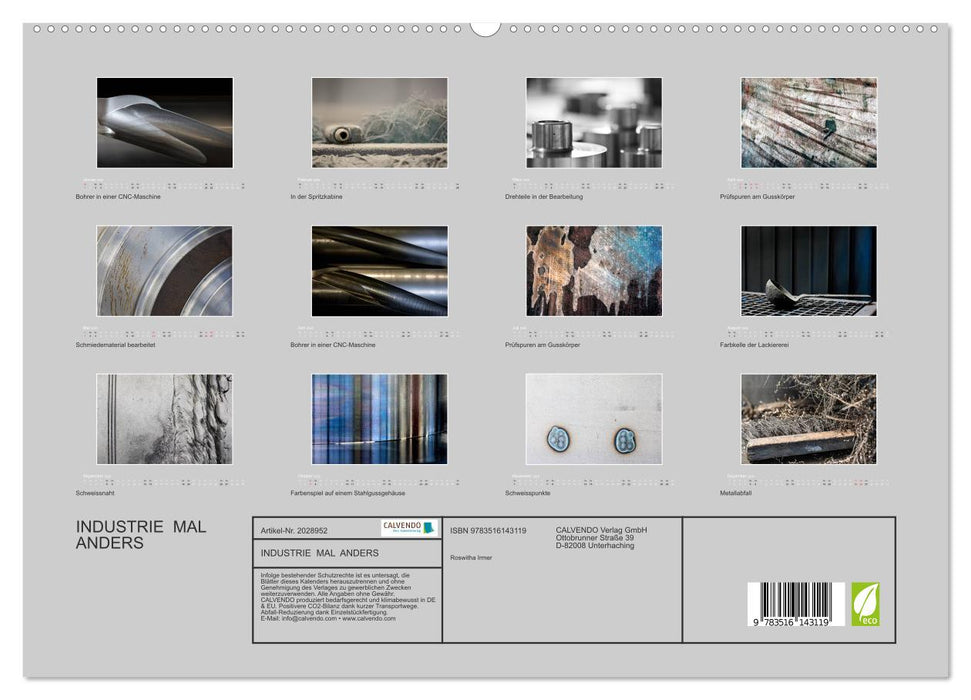Open the 'INDUSTRIE MAL ANDERS' title text
Screen dimensions: 971x700
[137, 535]
